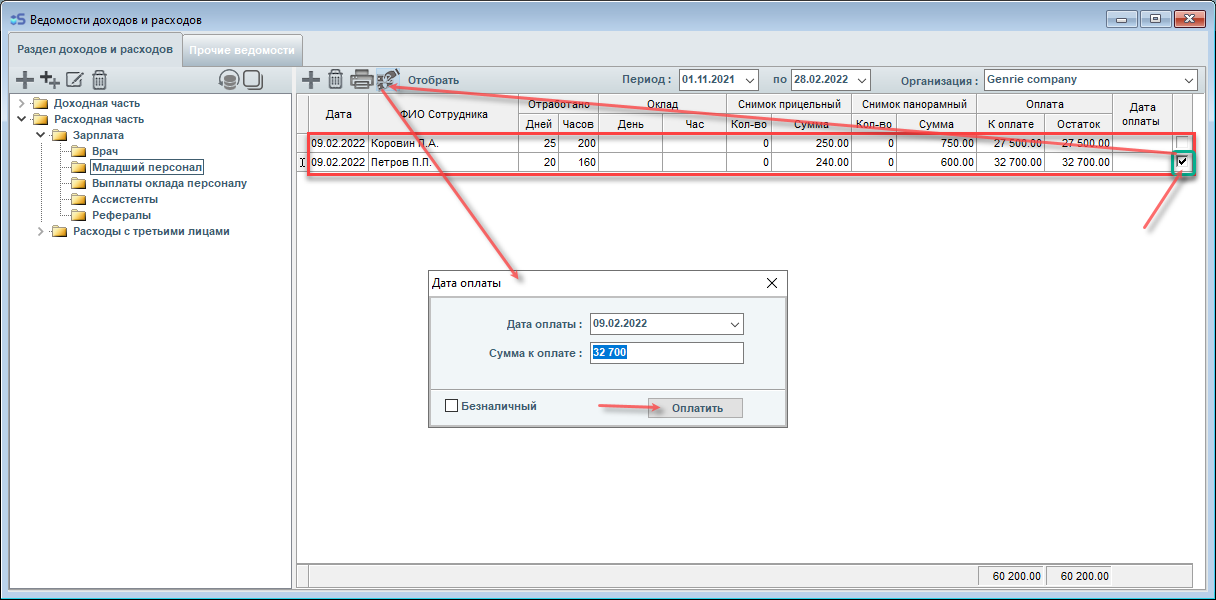Check the checkbox in Коровин П.А. row
1216x600 pixels.
tap(1183, 143)
